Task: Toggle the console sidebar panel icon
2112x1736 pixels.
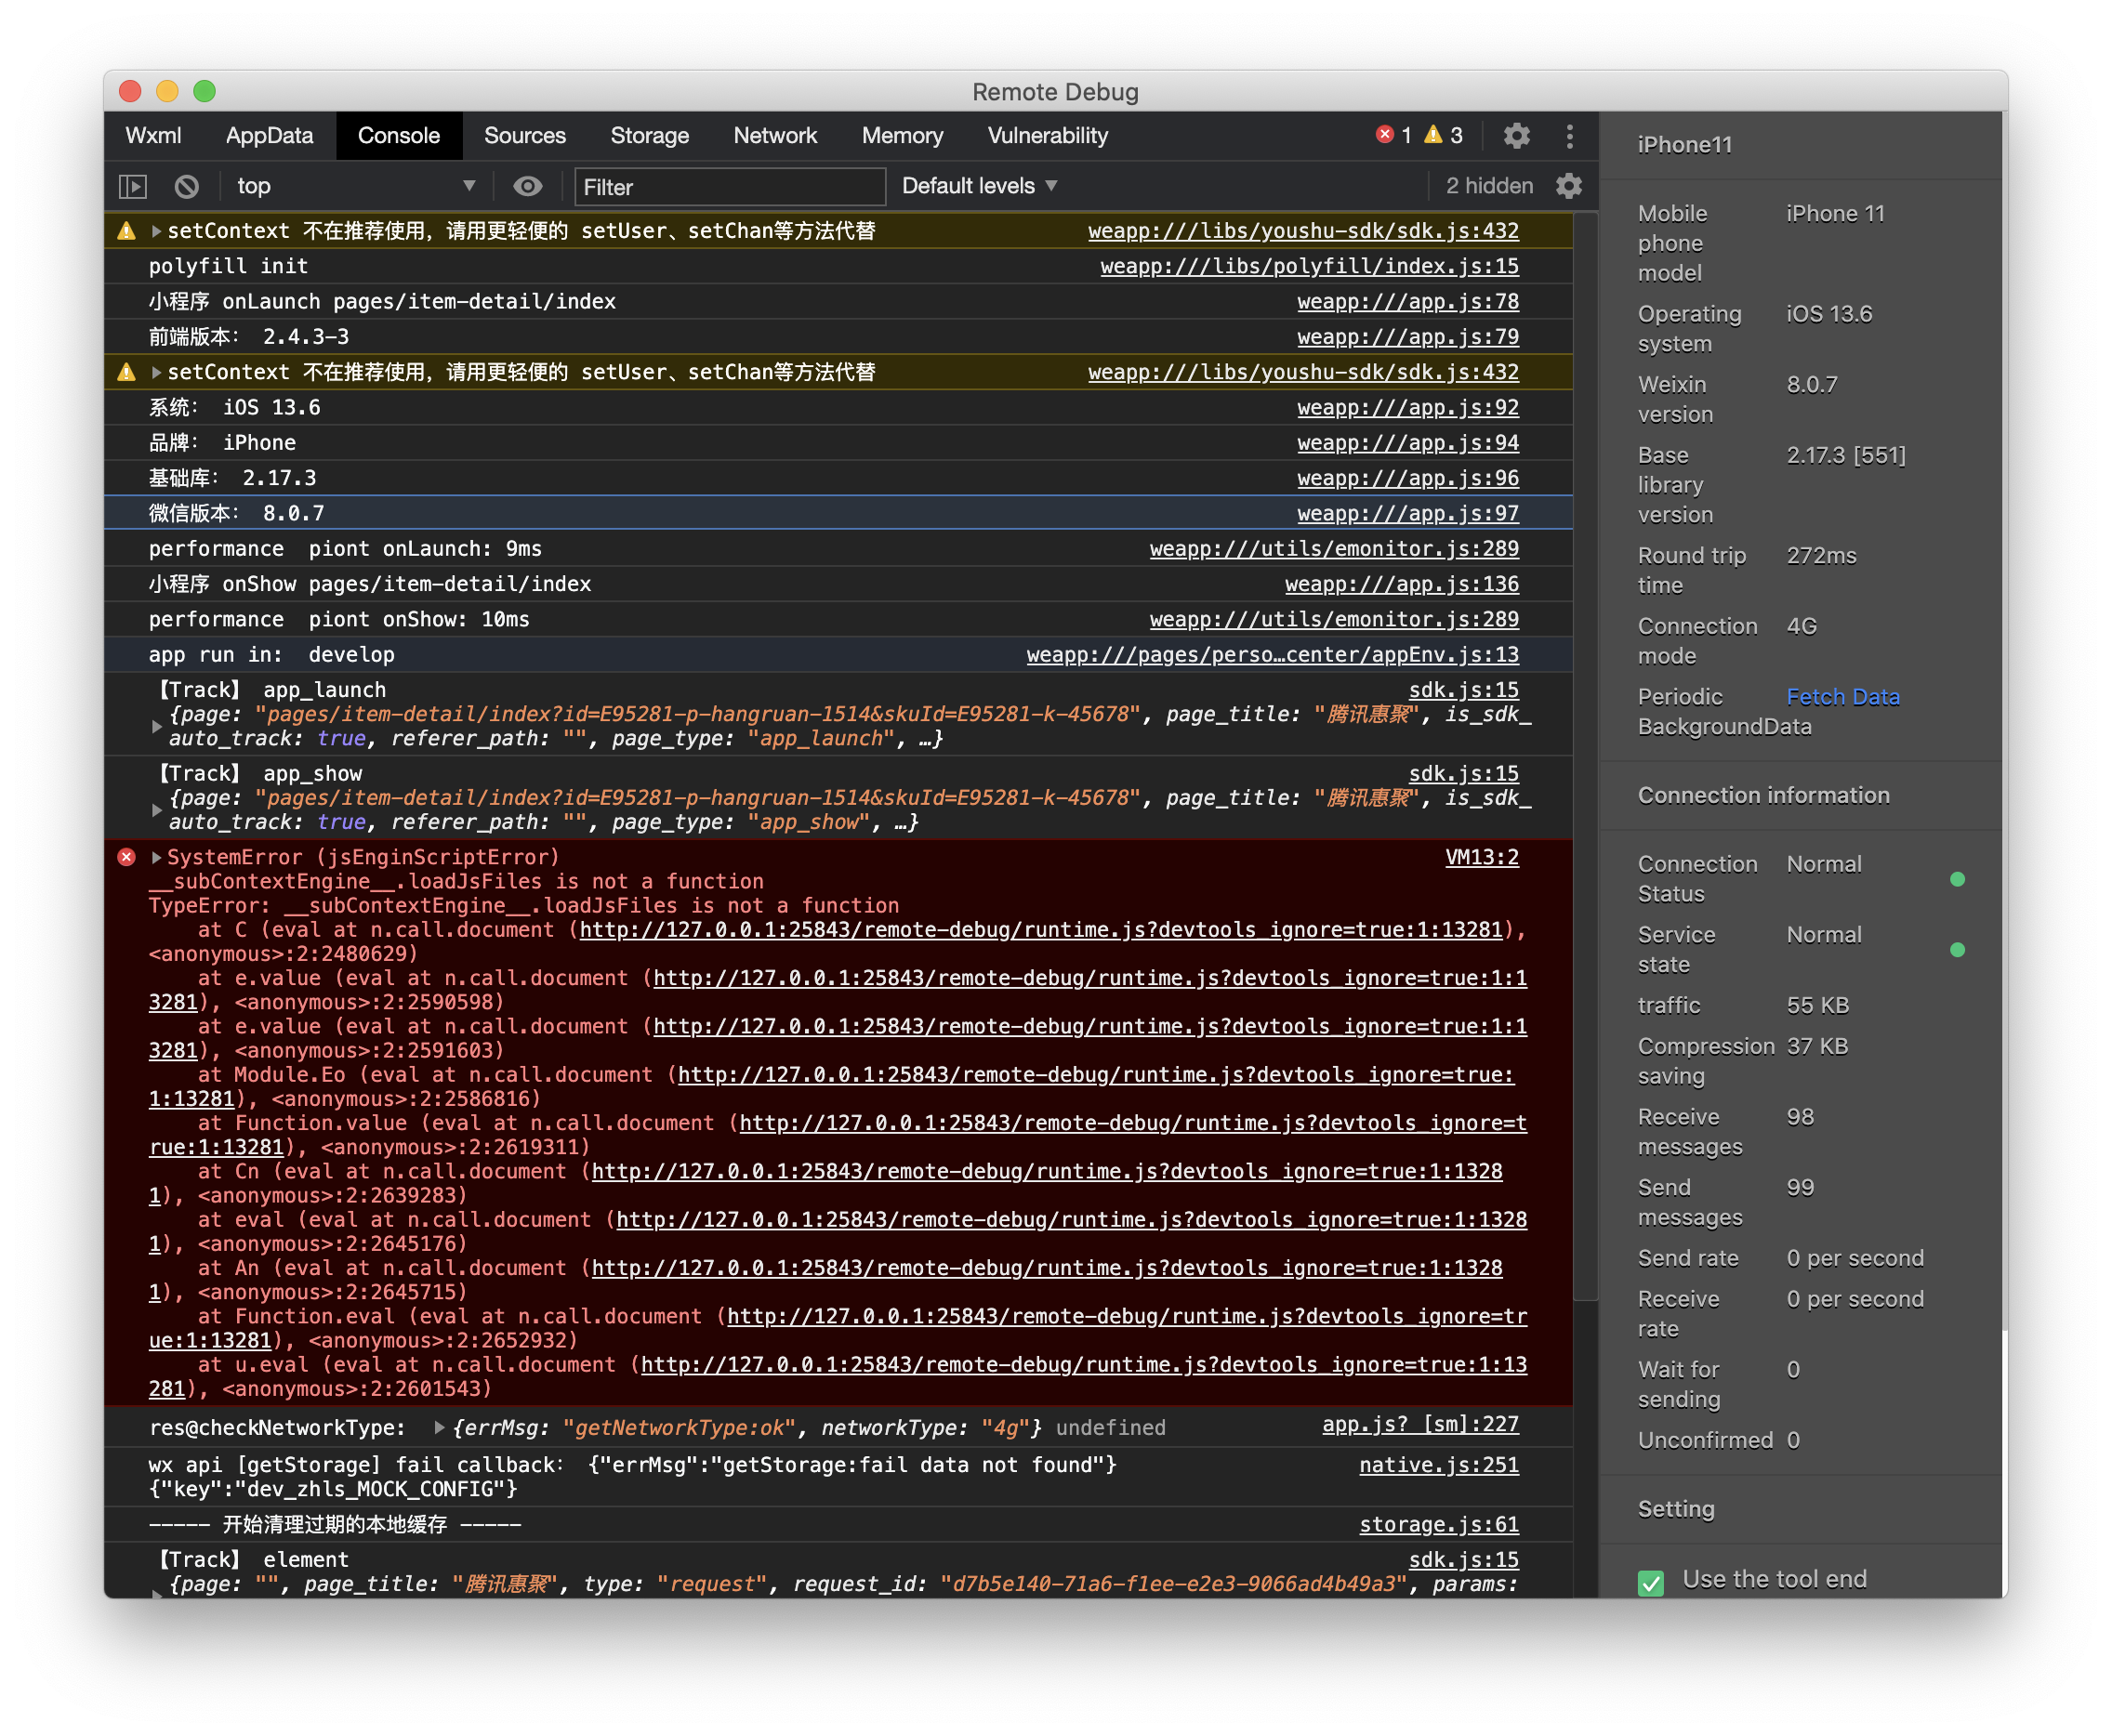Action: pyautogui.click(x=133, y=186)
